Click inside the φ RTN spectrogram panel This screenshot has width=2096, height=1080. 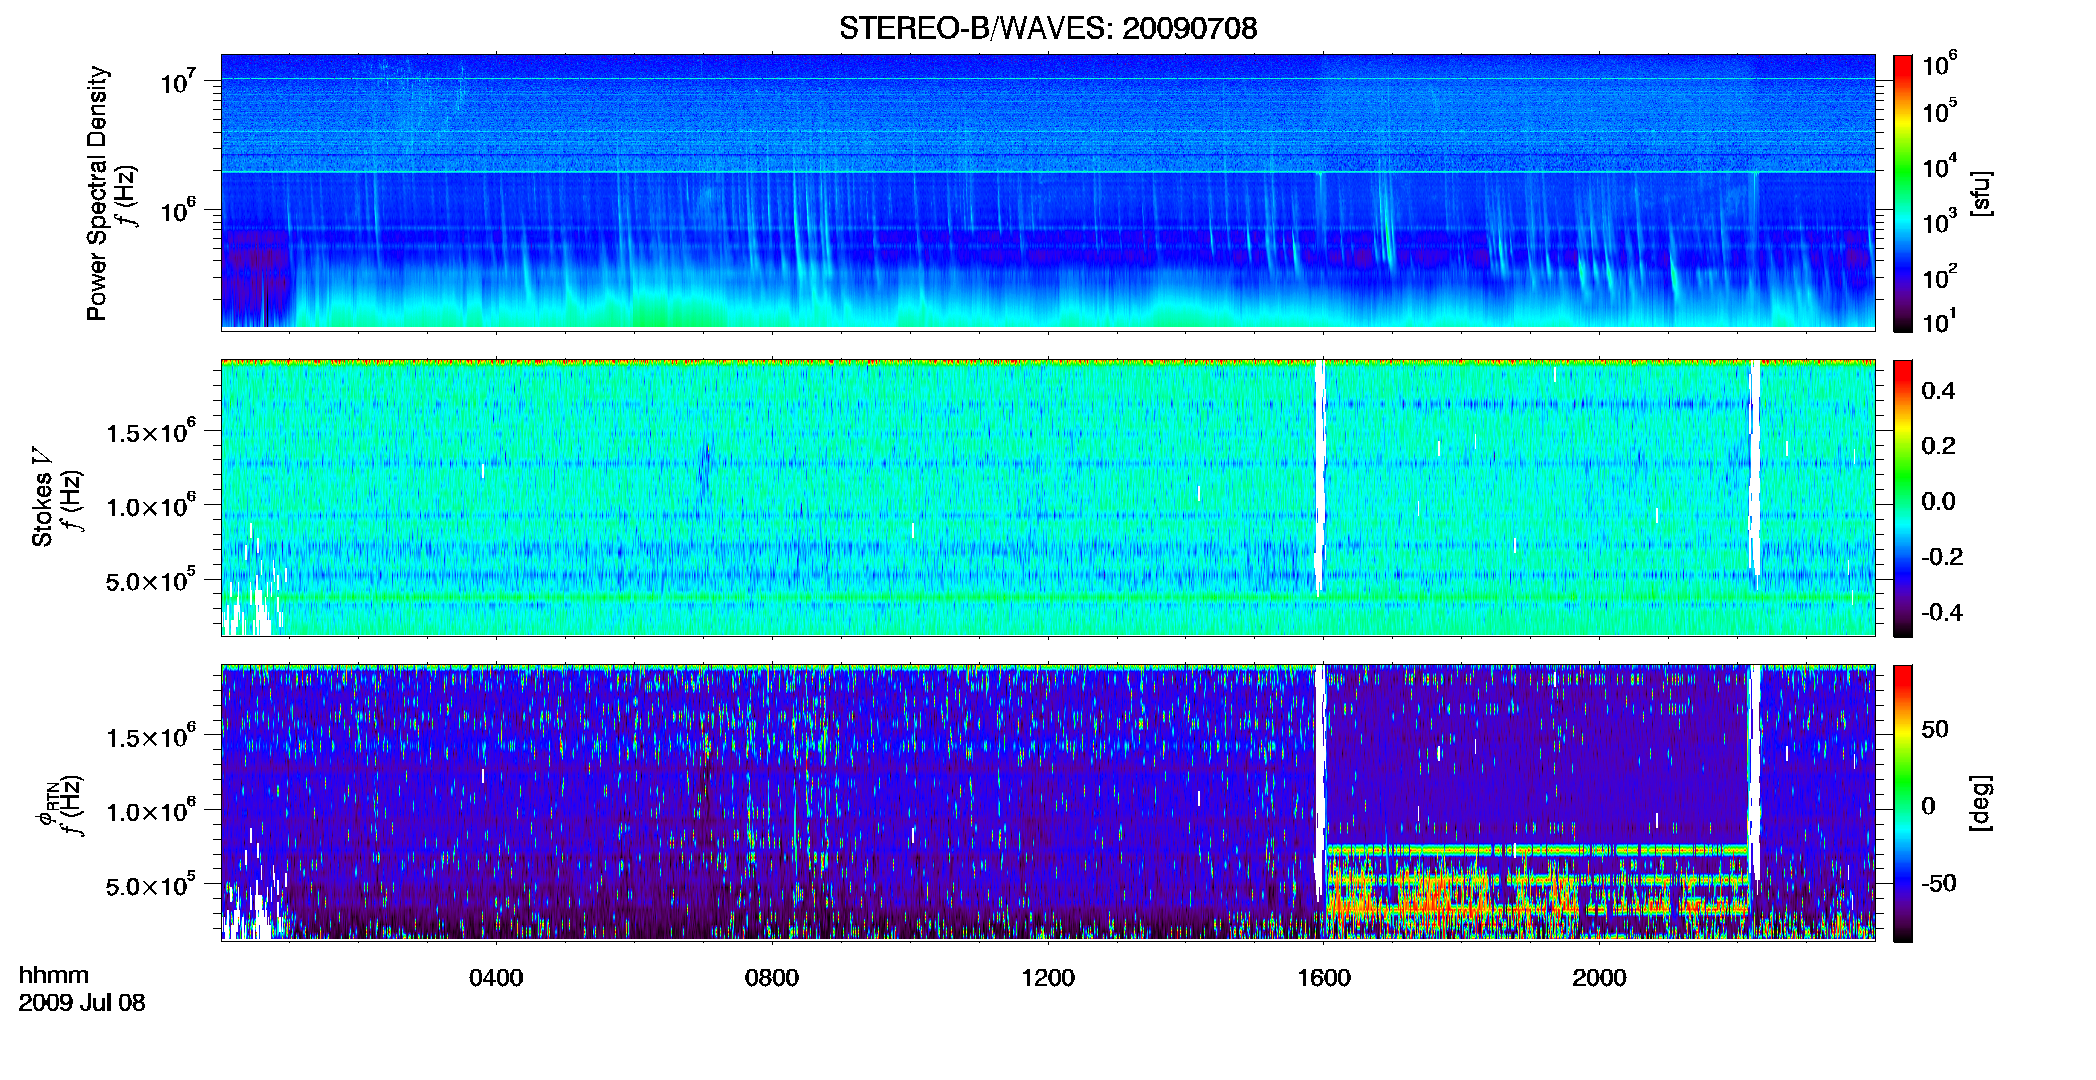(x=1048, y=802)
